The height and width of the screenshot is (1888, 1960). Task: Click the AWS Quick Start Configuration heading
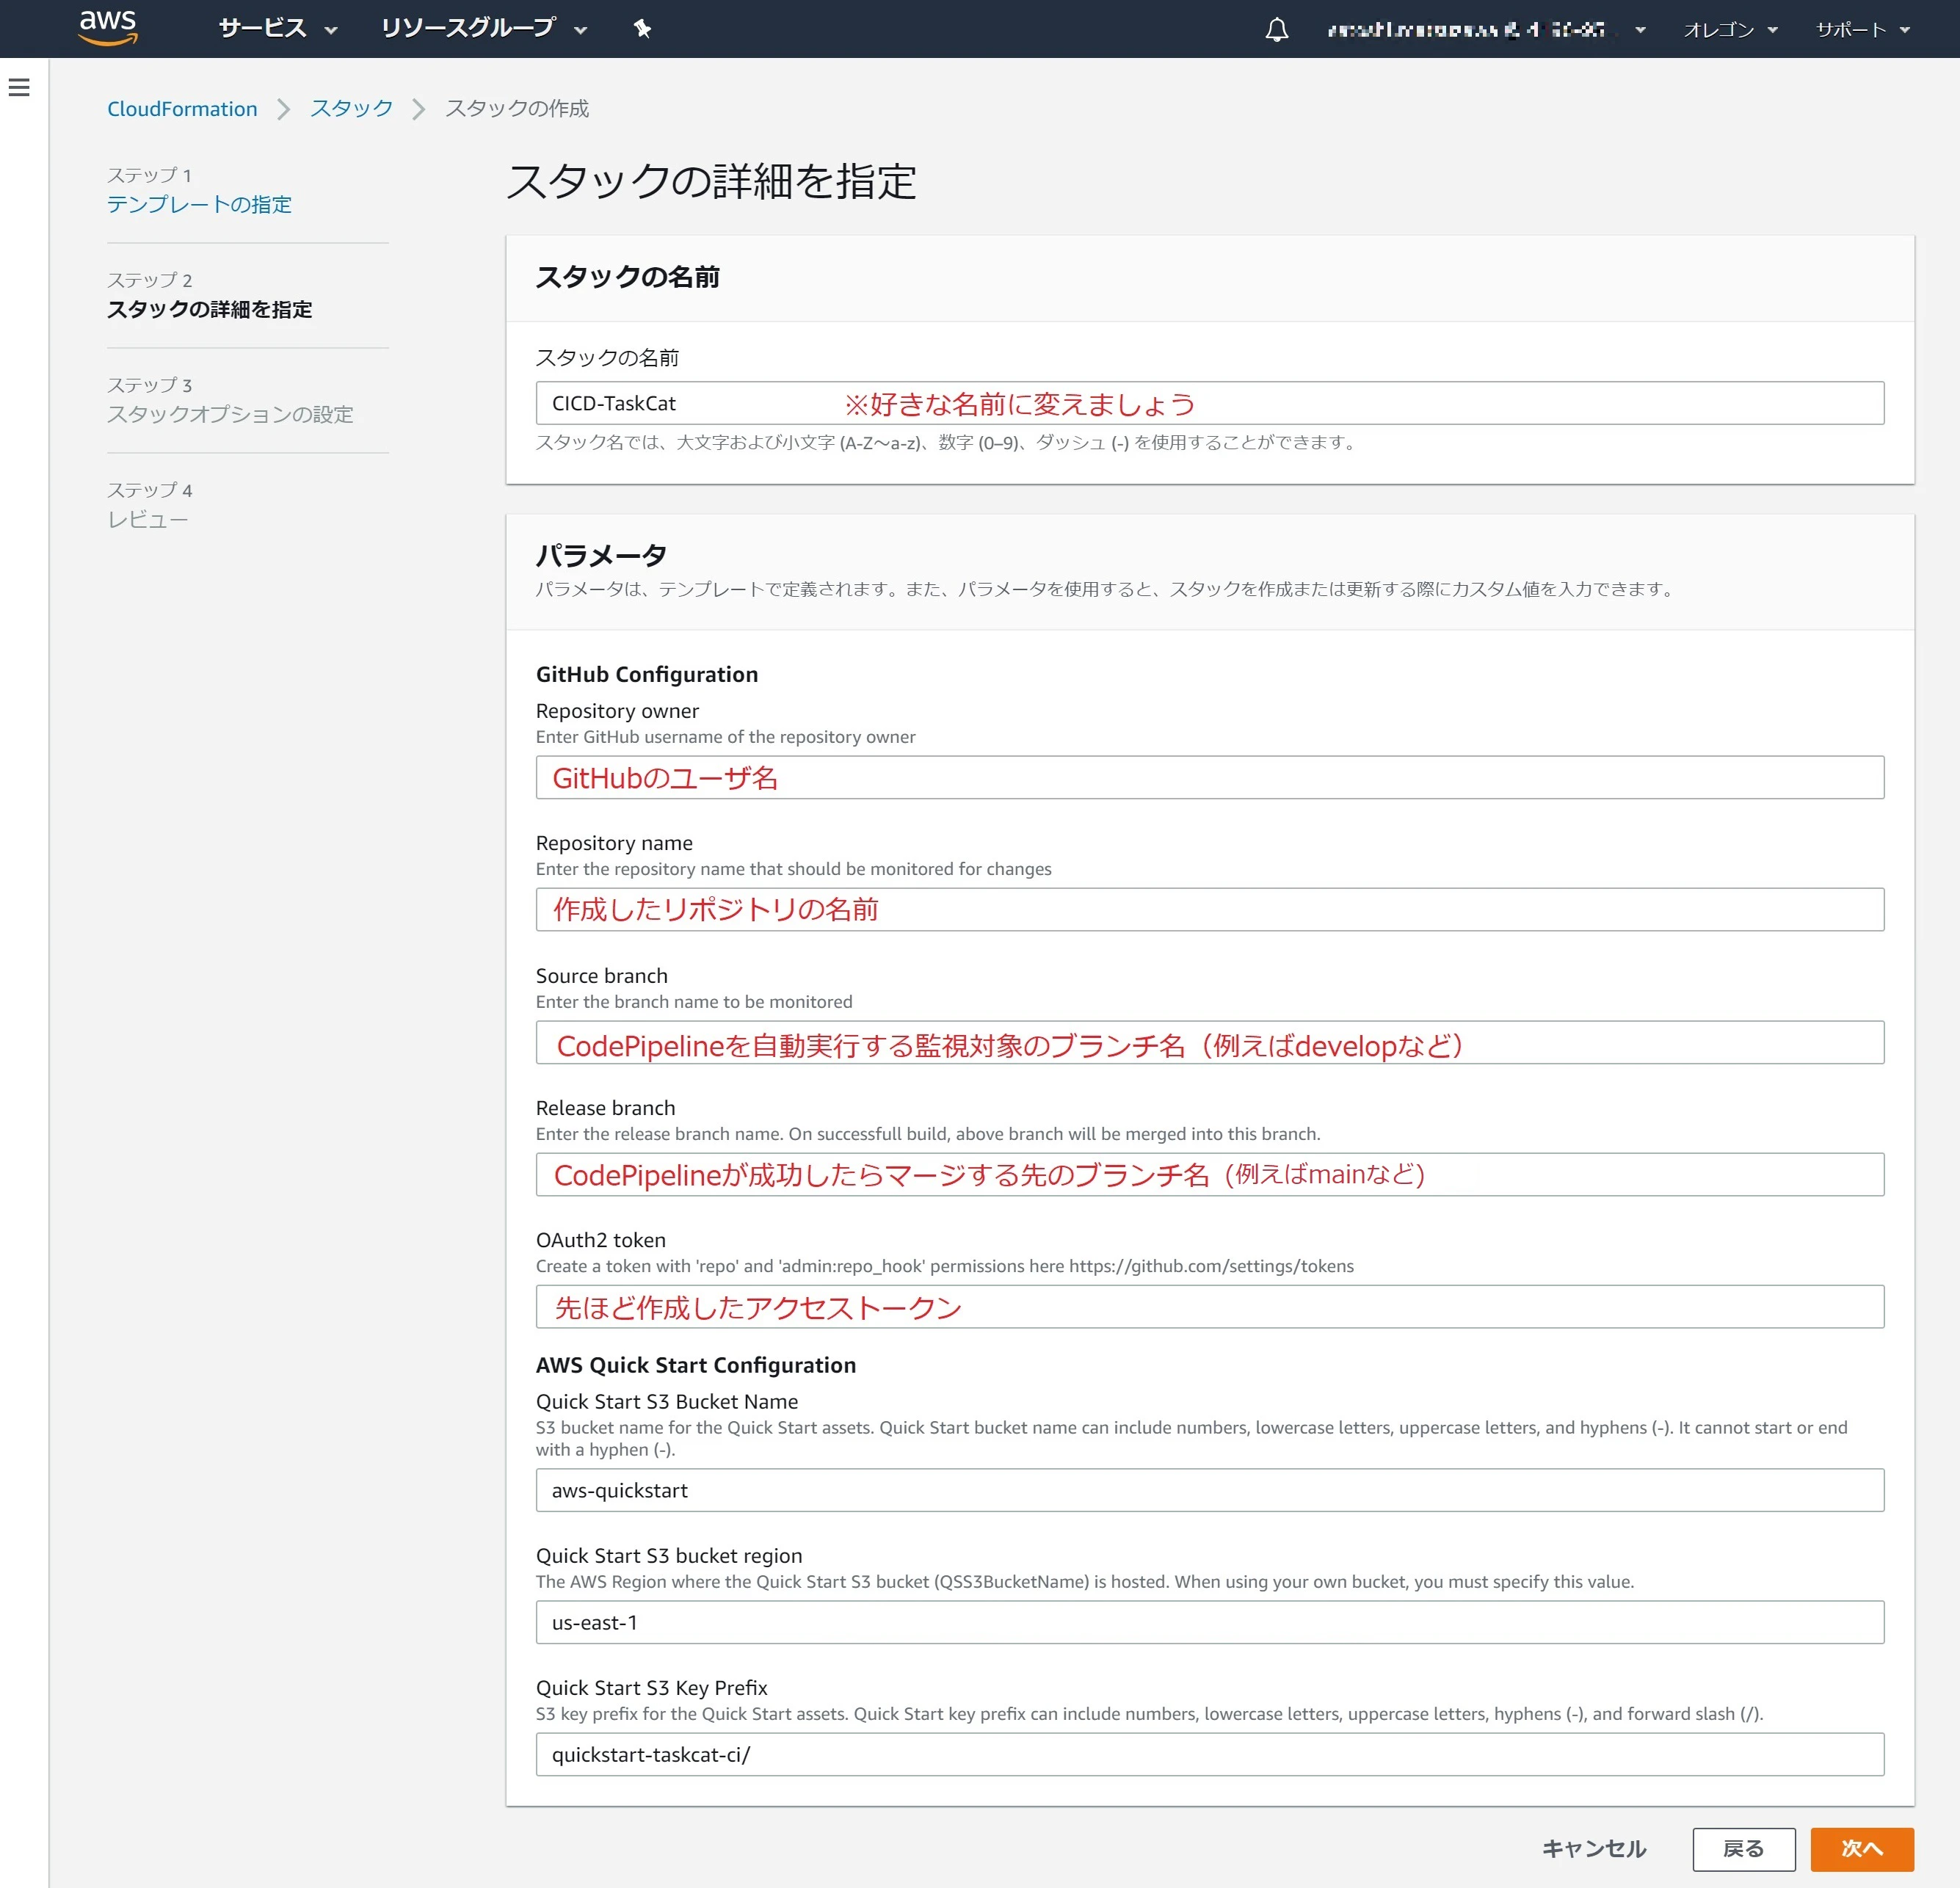[696, 1365]
